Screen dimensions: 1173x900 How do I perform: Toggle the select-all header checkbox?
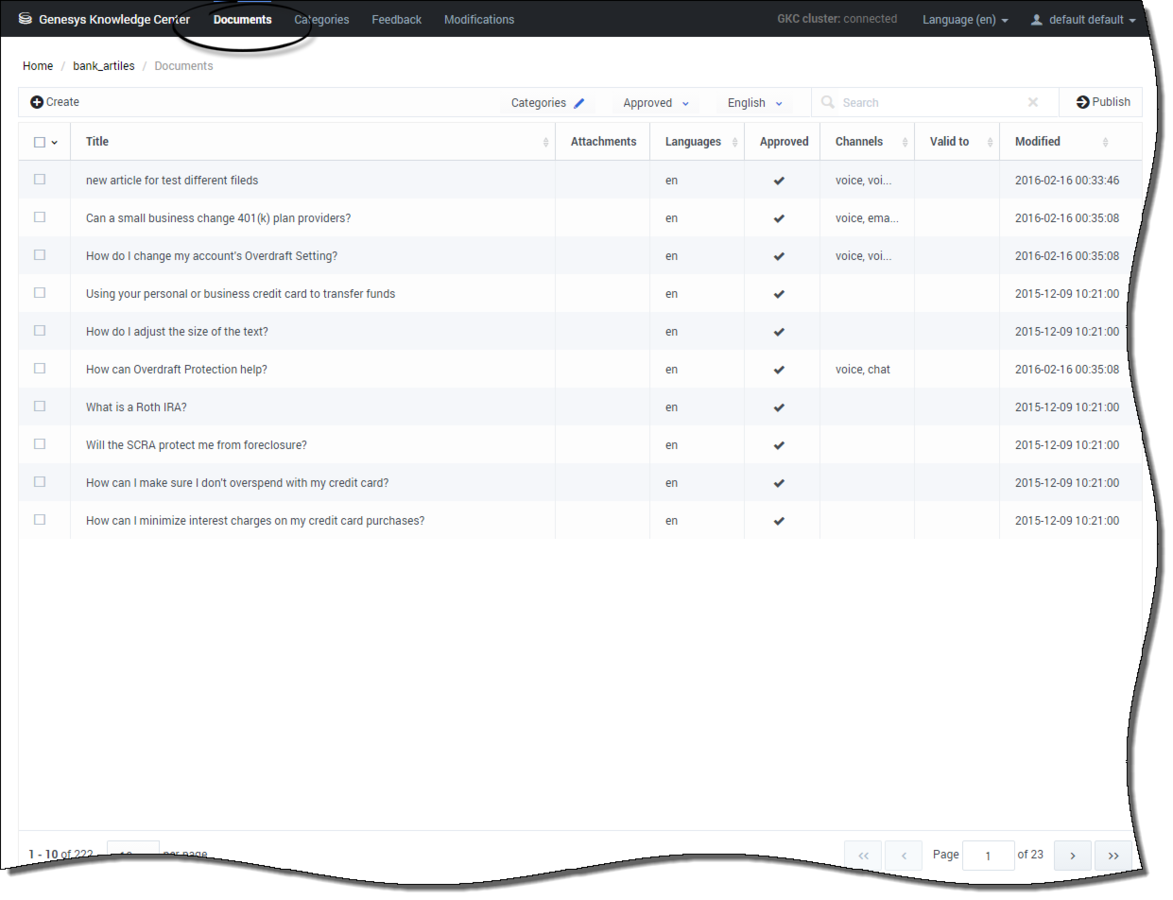coord(40,142)
